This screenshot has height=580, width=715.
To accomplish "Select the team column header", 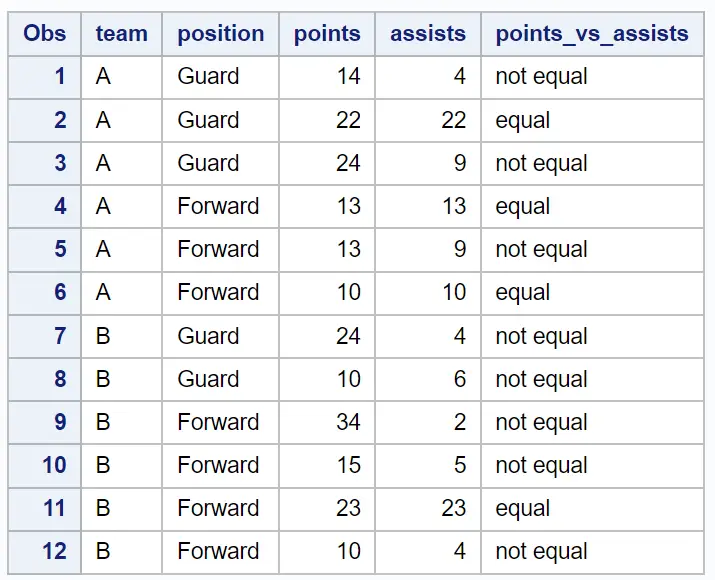I will pyautogui.click(x=121, y=34).
